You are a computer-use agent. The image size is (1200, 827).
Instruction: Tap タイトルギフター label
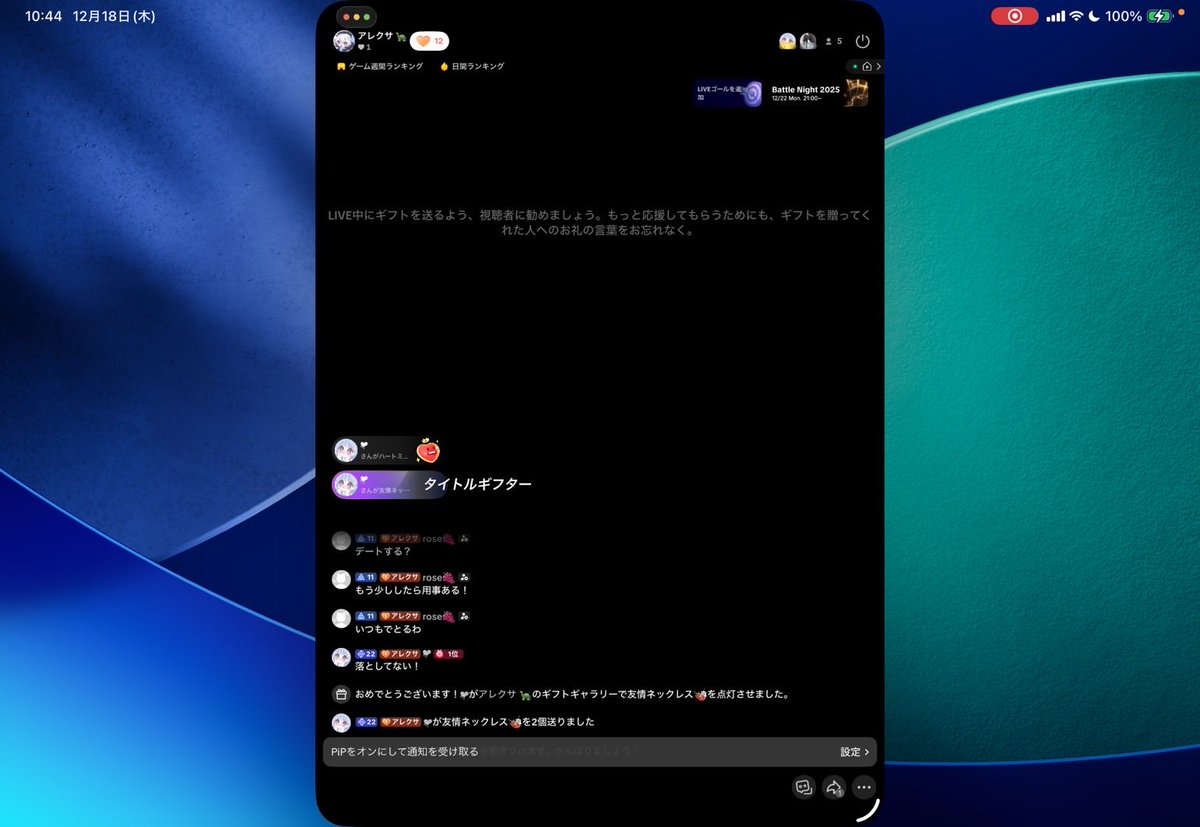[x=477, y=484]
